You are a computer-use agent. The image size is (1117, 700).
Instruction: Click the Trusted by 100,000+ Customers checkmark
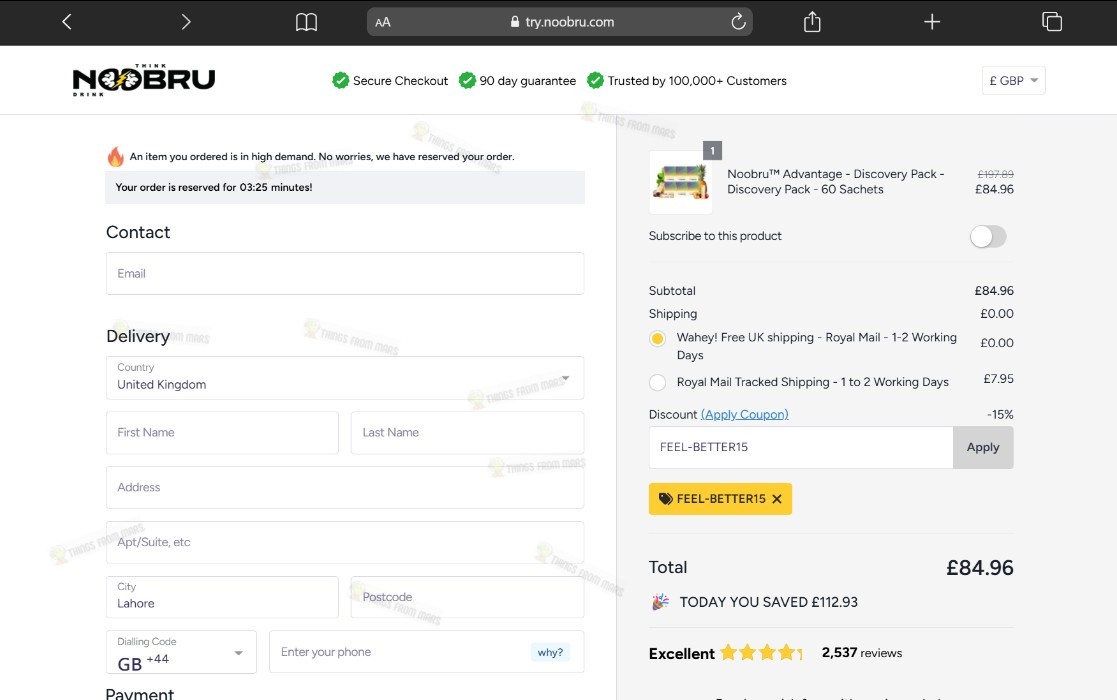click(595, 80)
